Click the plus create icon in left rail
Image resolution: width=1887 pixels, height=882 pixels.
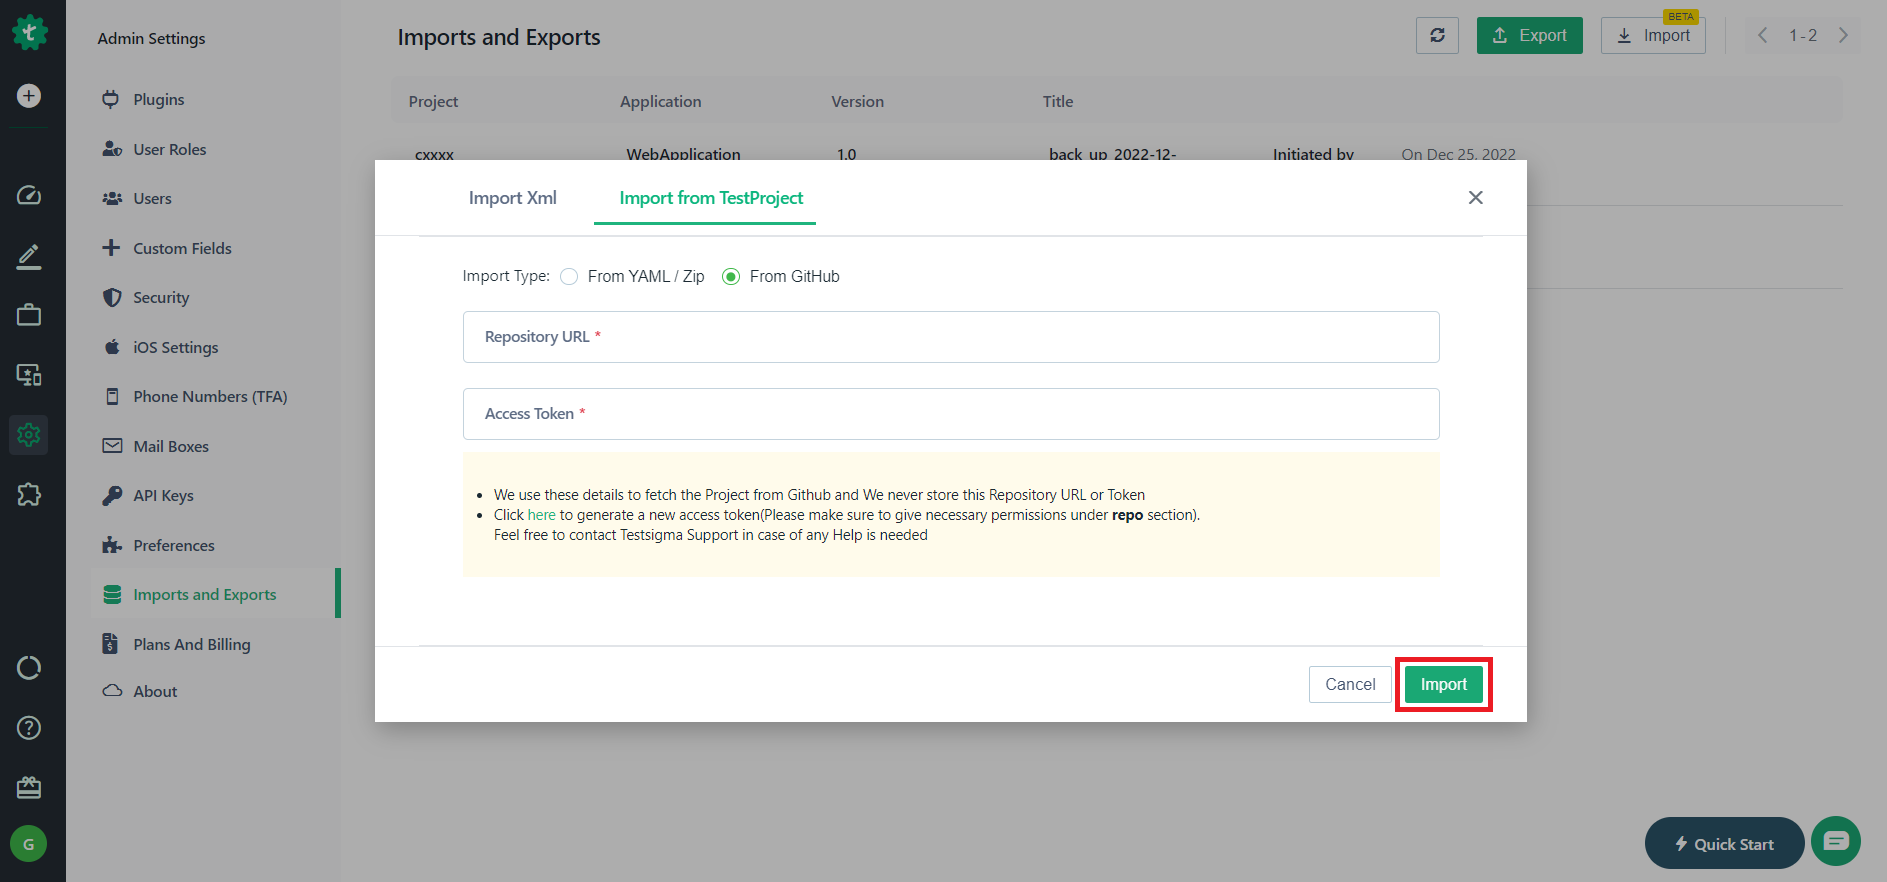(29, 96)
